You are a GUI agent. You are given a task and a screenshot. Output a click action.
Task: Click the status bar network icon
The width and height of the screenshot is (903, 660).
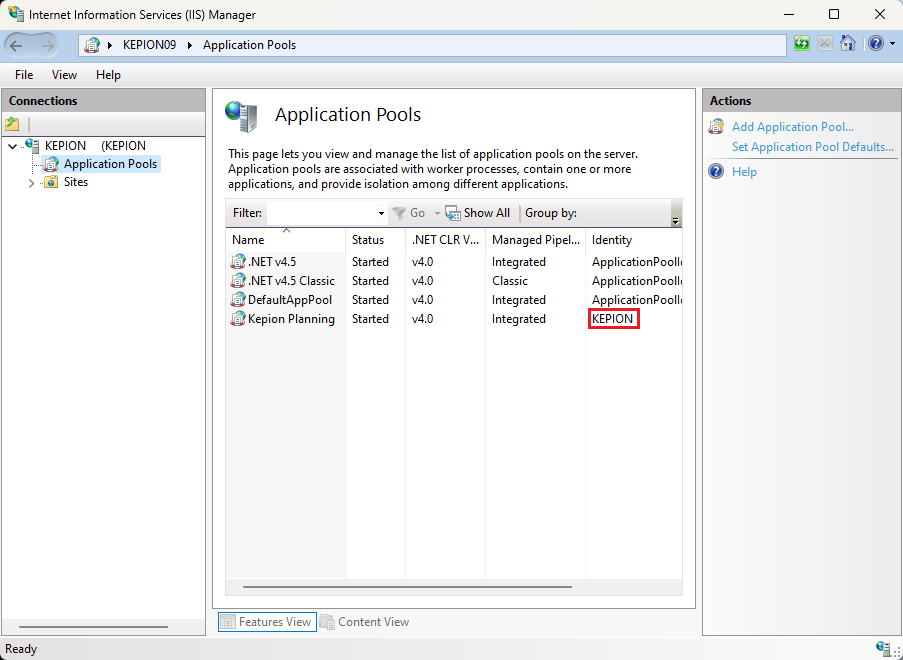click(x=882, y=647)
